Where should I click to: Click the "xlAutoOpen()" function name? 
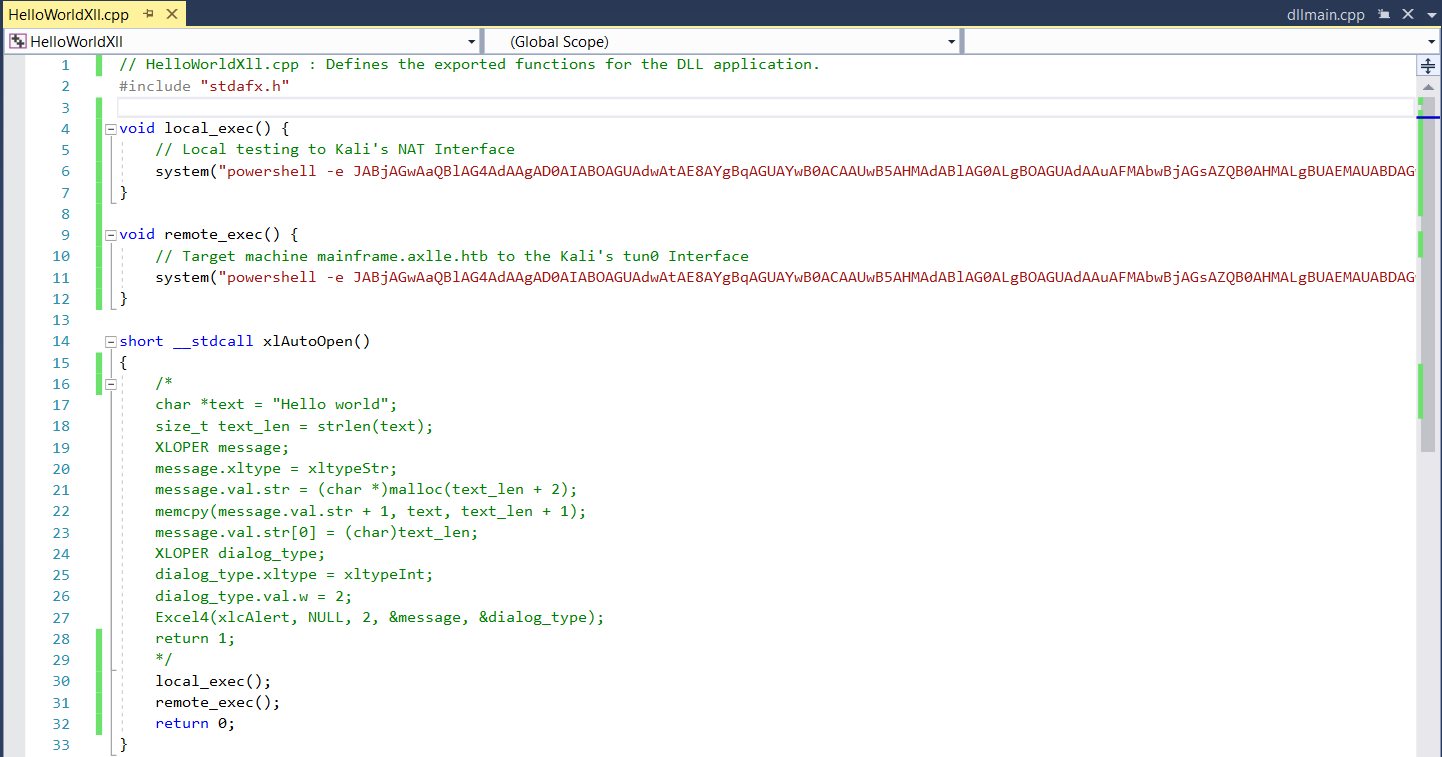(316, 341)
